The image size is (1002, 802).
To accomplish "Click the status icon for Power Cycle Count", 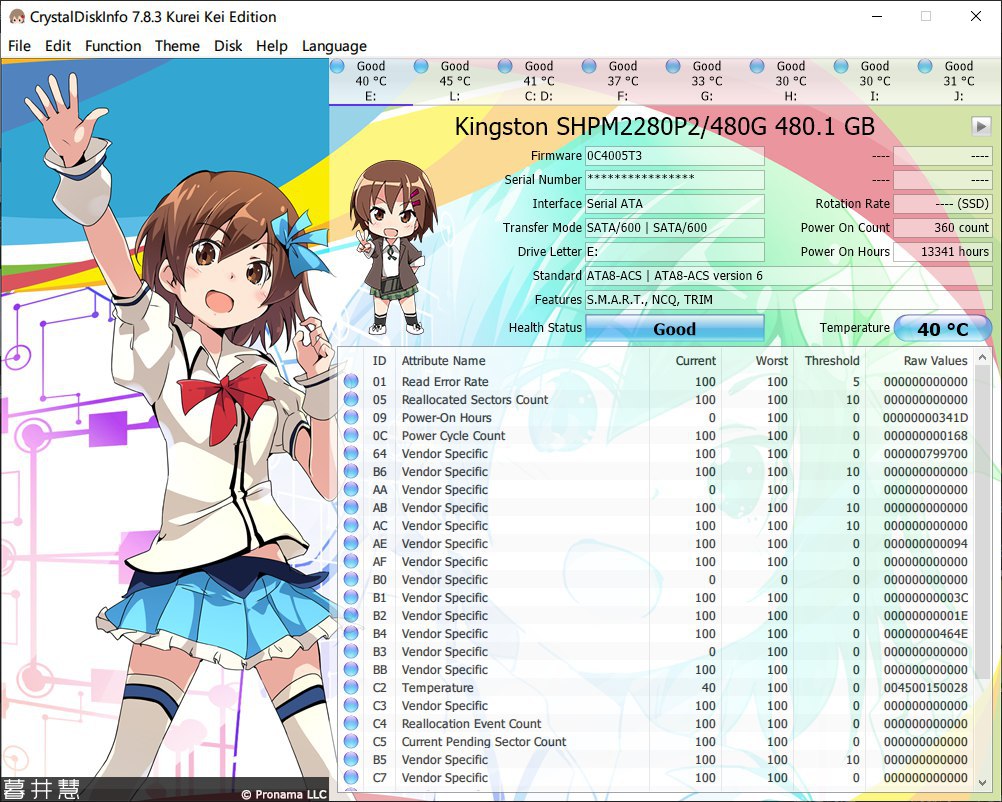I will (x=351, y=435).
